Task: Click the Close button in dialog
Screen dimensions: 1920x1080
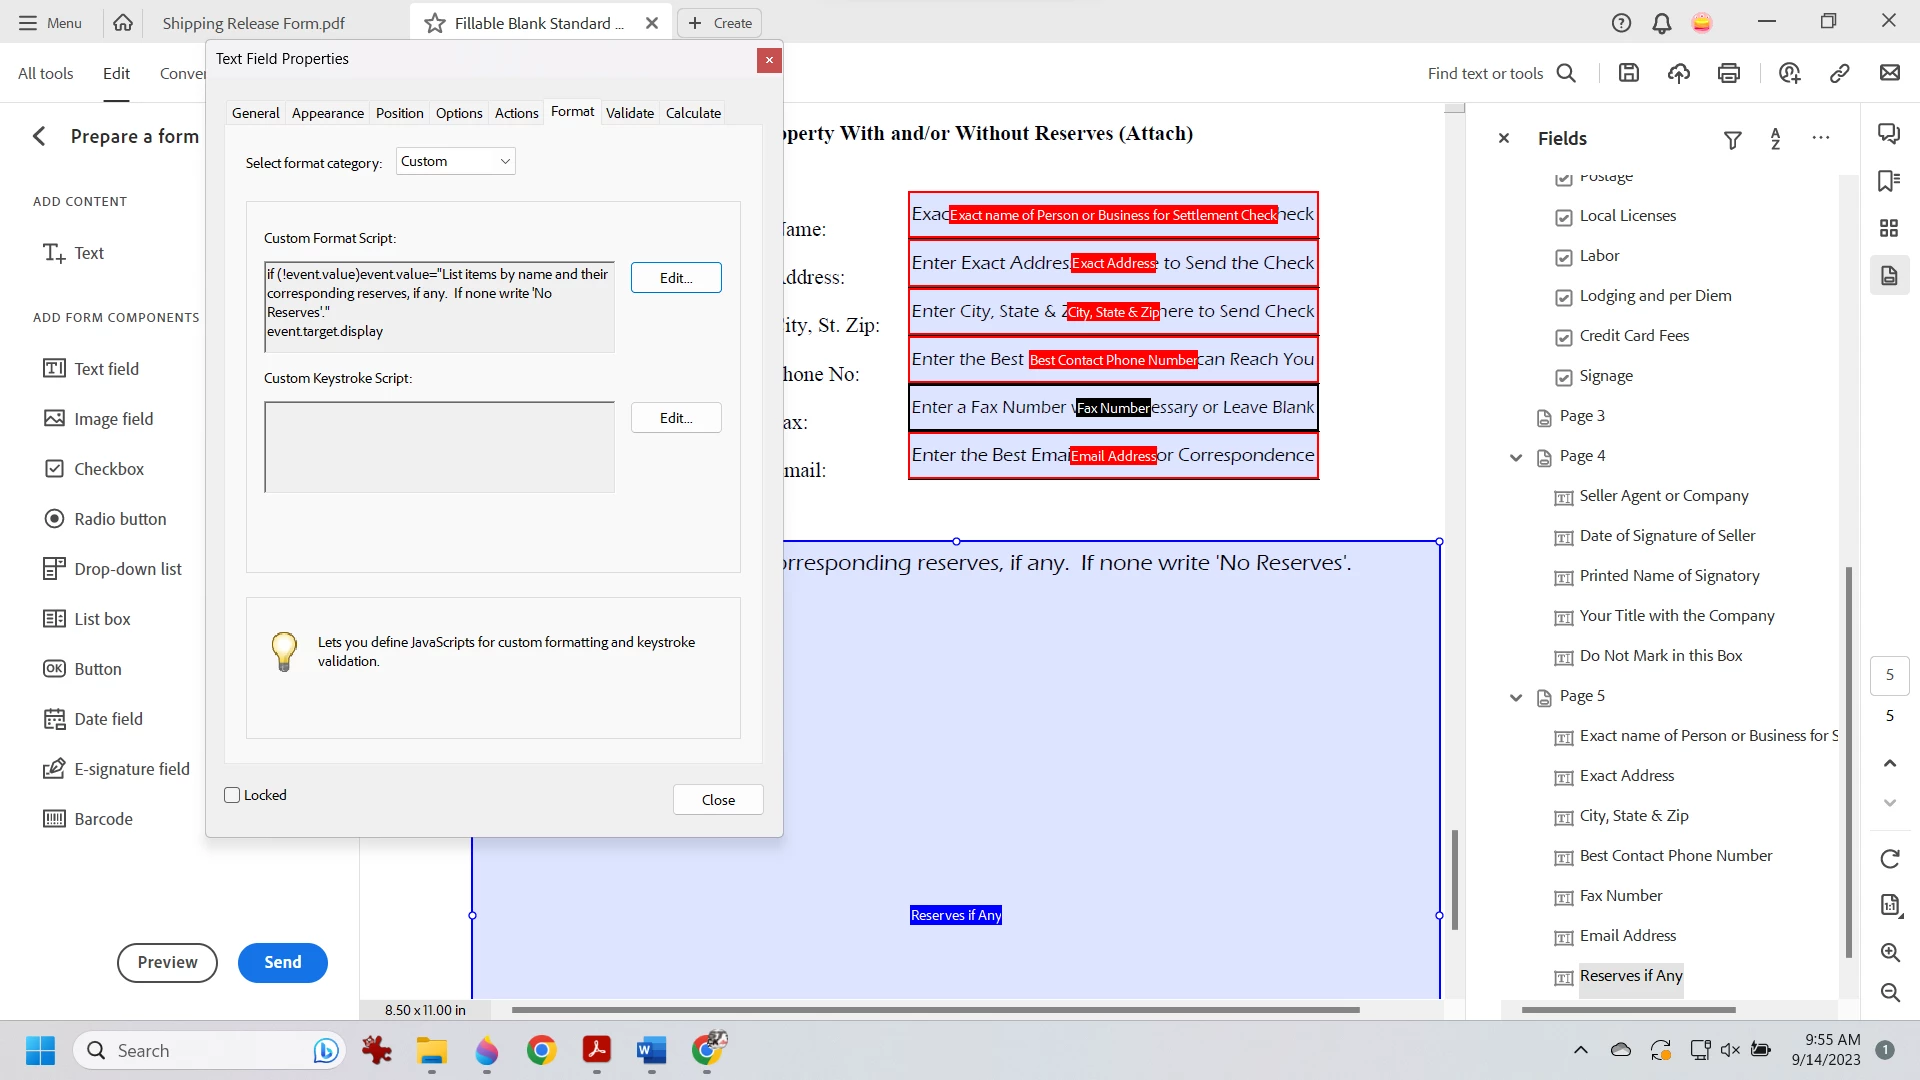Action: pyautogui.click(x=718, y=800)
